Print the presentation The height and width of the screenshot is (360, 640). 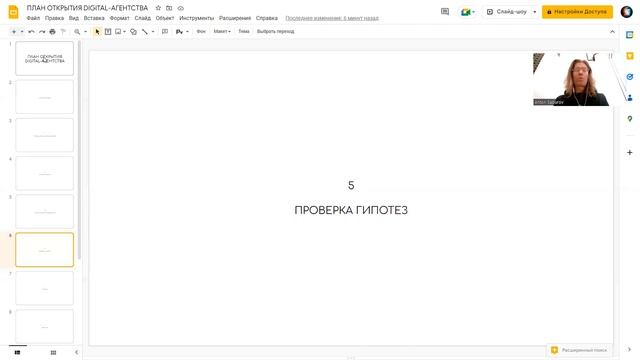(x=52, y=31)
